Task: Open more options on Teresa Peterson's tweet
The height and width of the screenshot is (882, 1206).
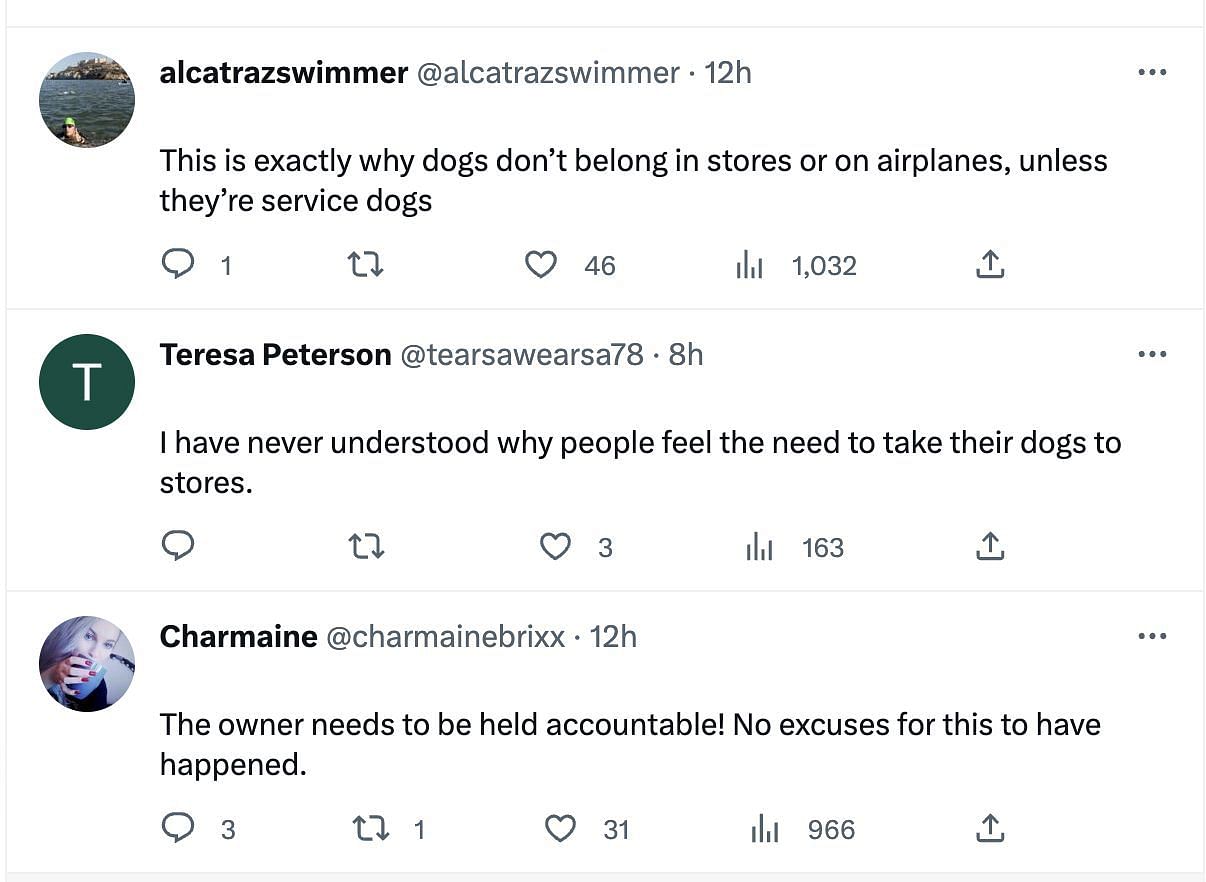Action: (x=1152, y=355)
